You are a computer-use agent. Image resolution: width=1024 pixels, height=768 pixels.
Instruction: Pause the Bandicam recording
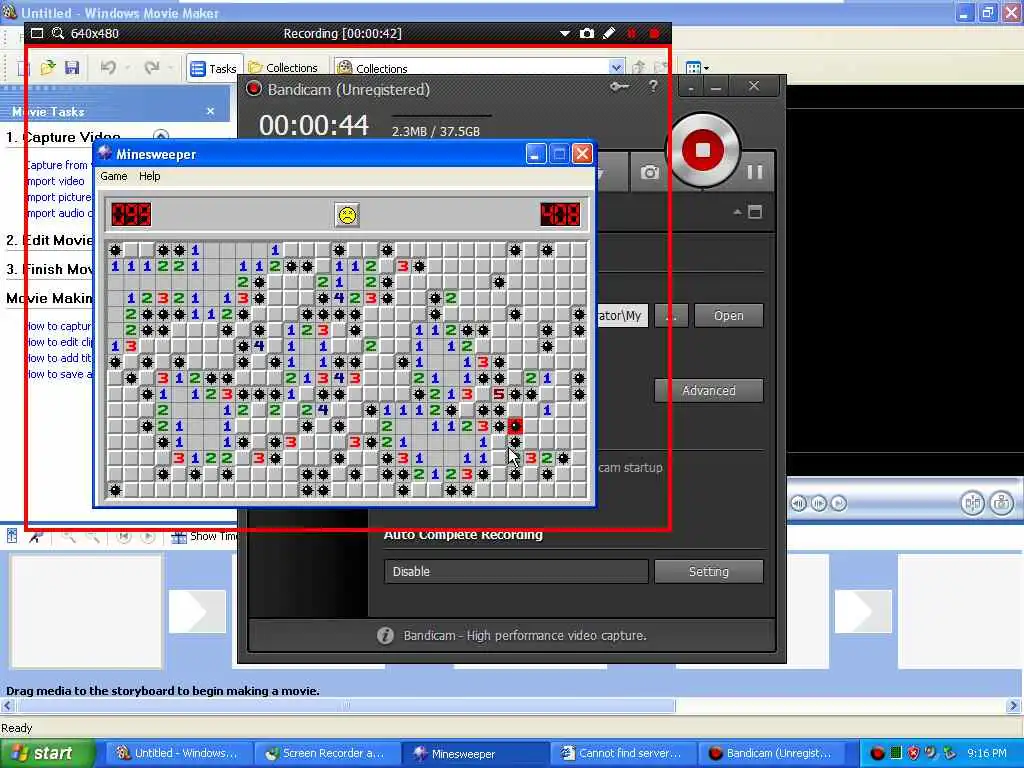click(755, 172)
